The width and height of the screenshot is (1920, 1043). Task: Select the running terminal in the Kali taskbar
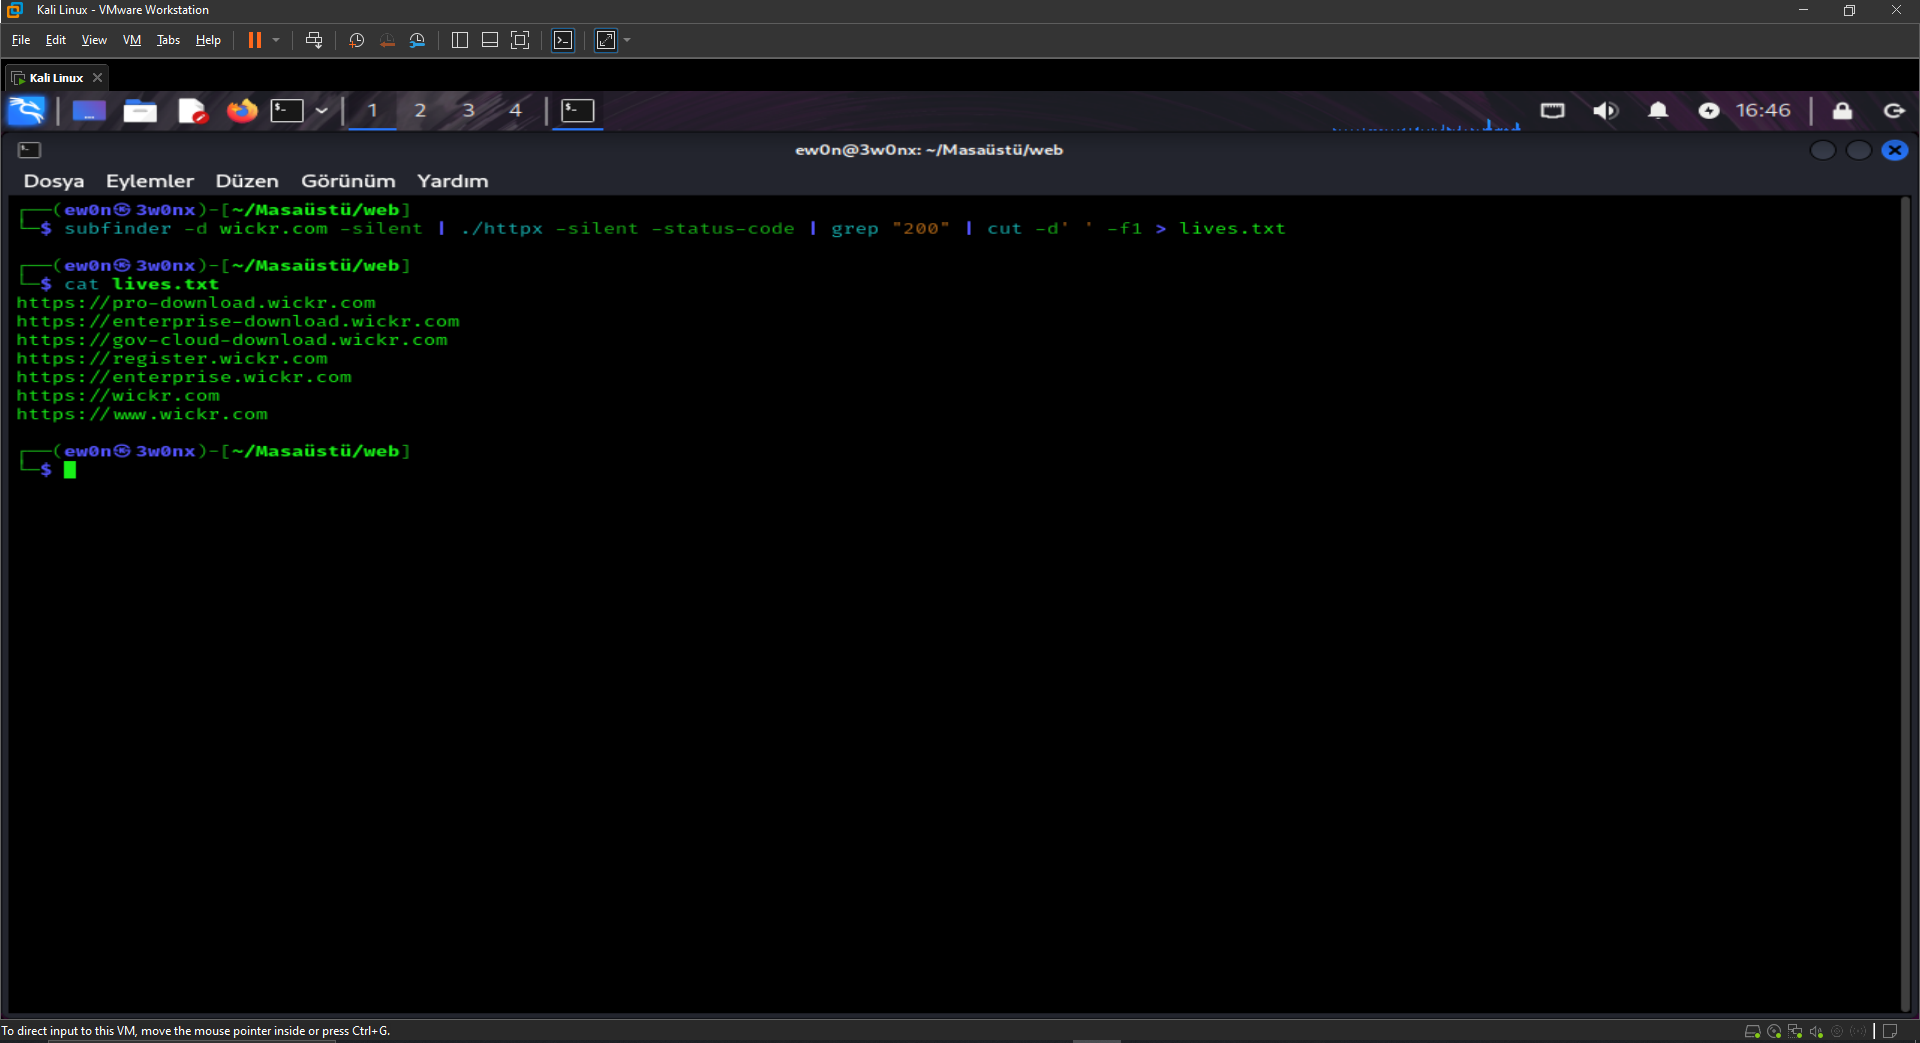578,110
